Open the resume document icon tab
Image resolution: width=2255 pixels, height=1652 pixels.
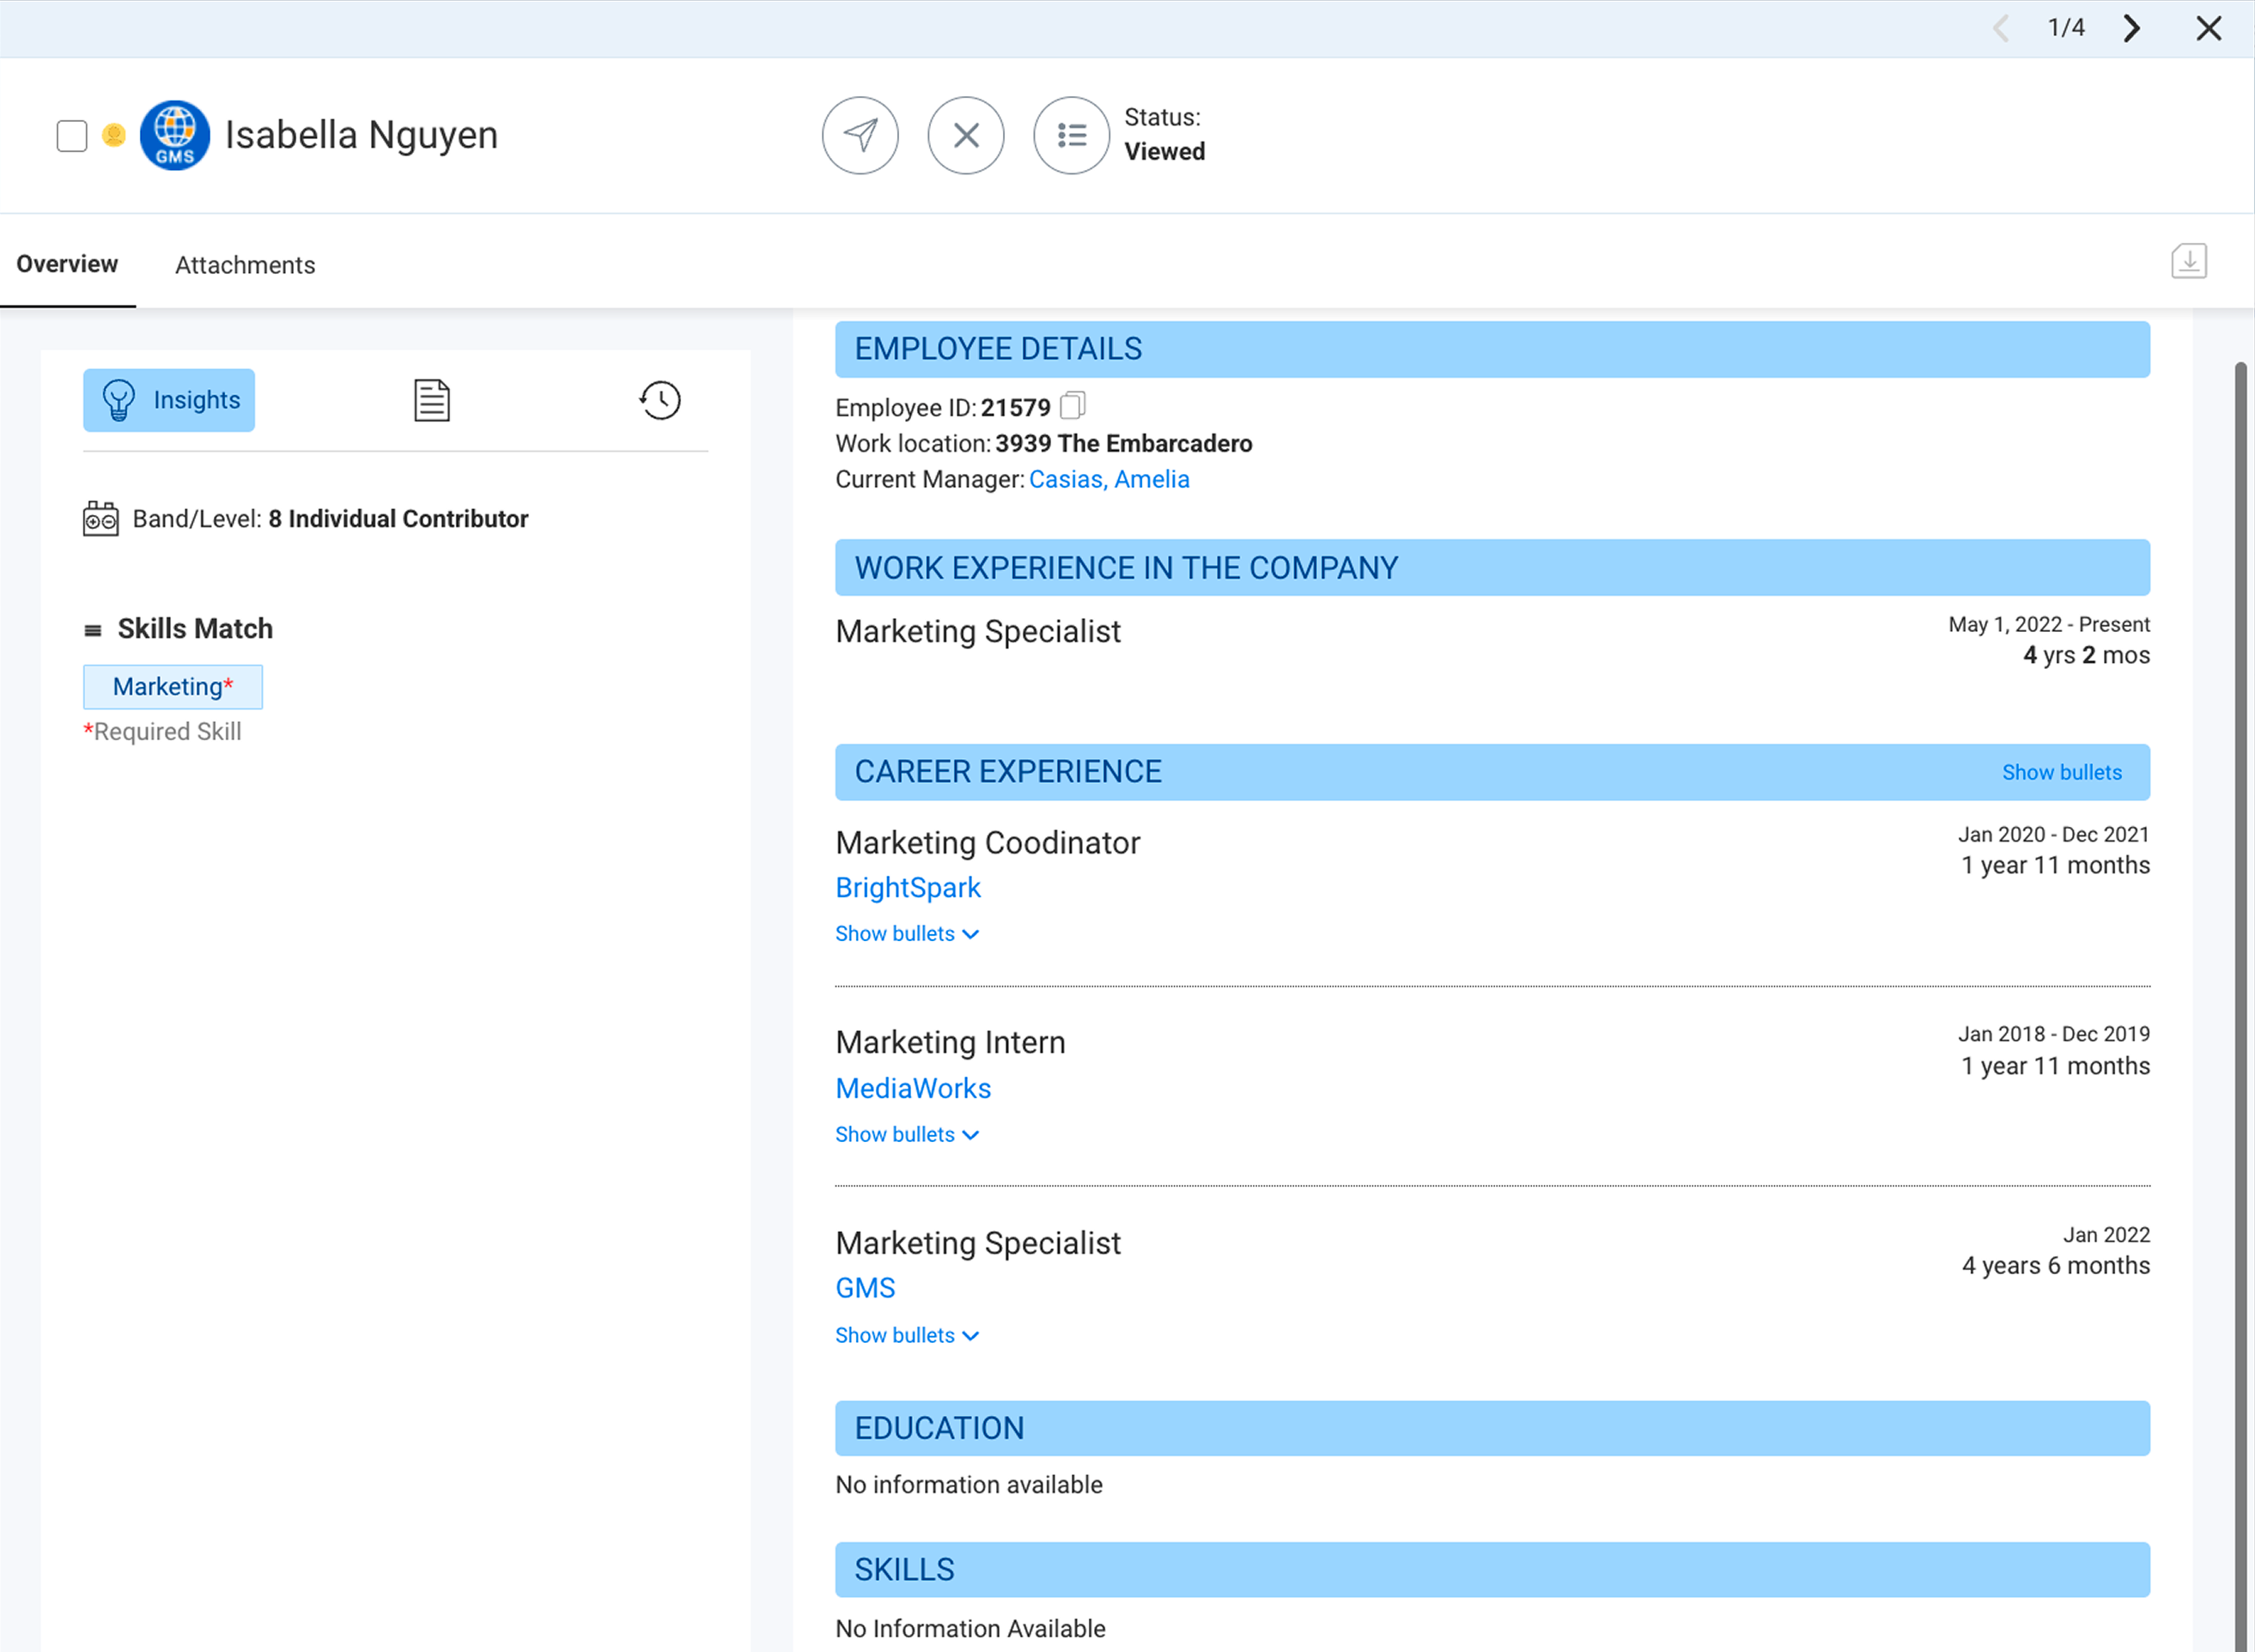[432, 400]
